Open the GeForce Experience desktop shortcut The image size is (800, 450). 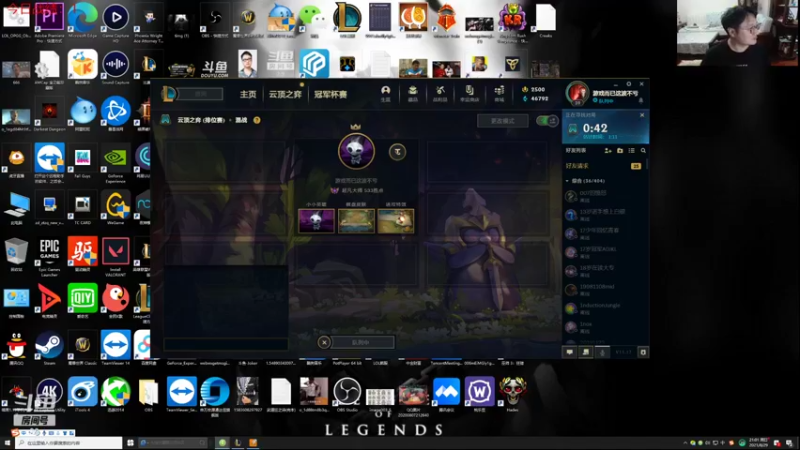click(116, 163)
